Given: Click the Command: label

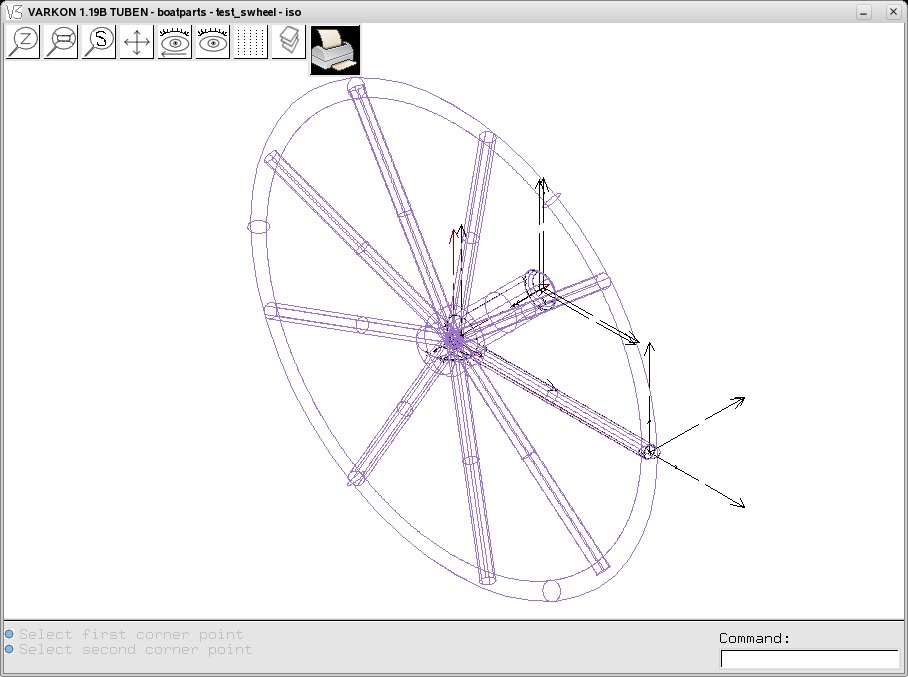Looking at the screenshot, I should point(755,638).
